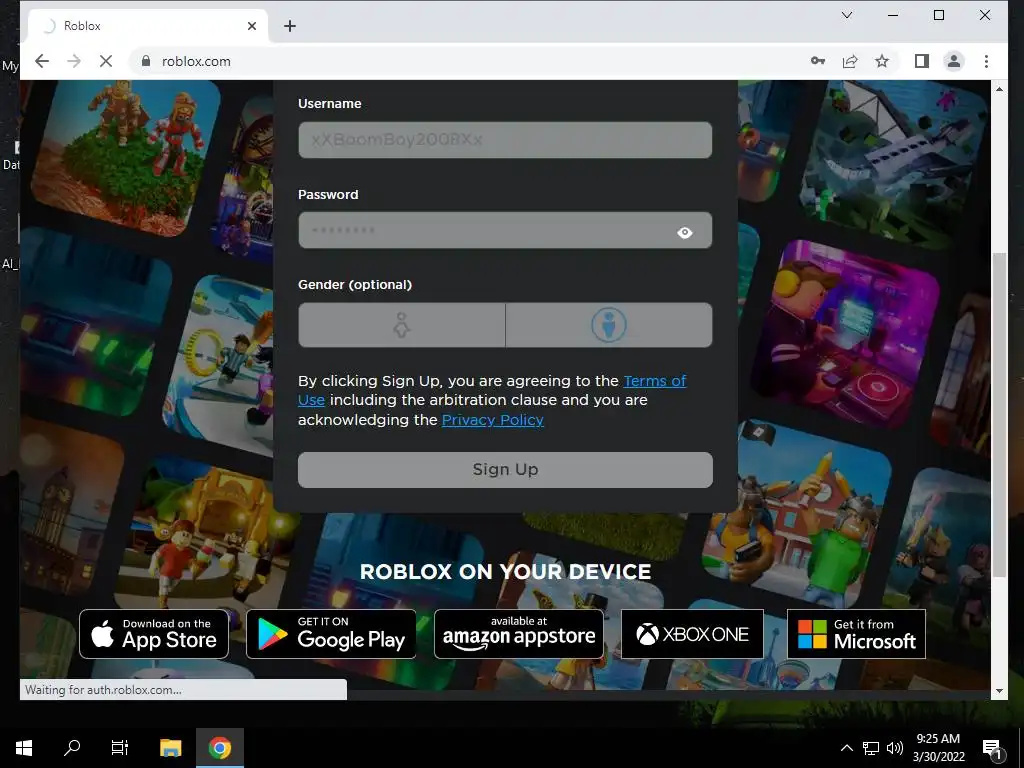This screenshot has height=768, width=1024.
Task: Open the Chrome profile avatar
Action: tap(953, 61)
